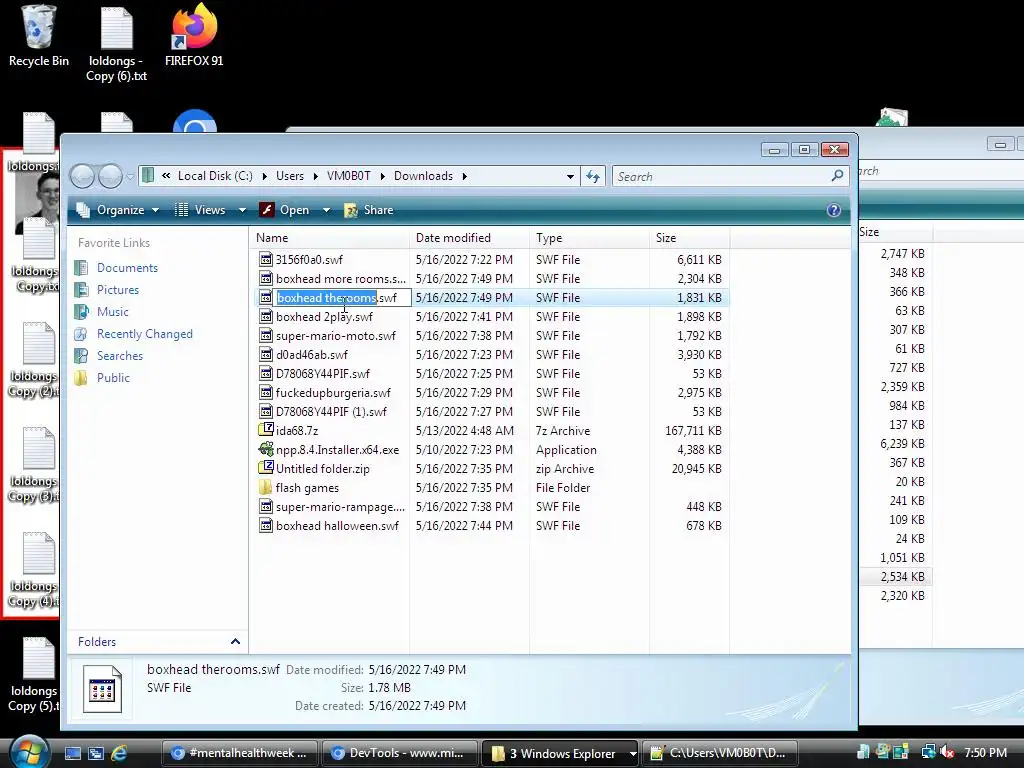Select the npp.8.4.Installer.x64.exe icon
The height and width of the screenshot is (768, 1024).
(x=266, y=449)
